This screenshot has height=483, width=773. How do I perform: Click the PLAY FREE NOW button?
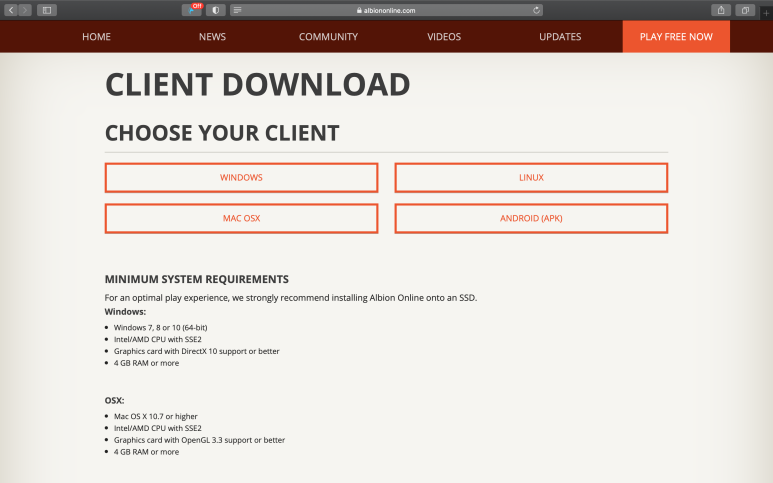click(x=676, y=37)
